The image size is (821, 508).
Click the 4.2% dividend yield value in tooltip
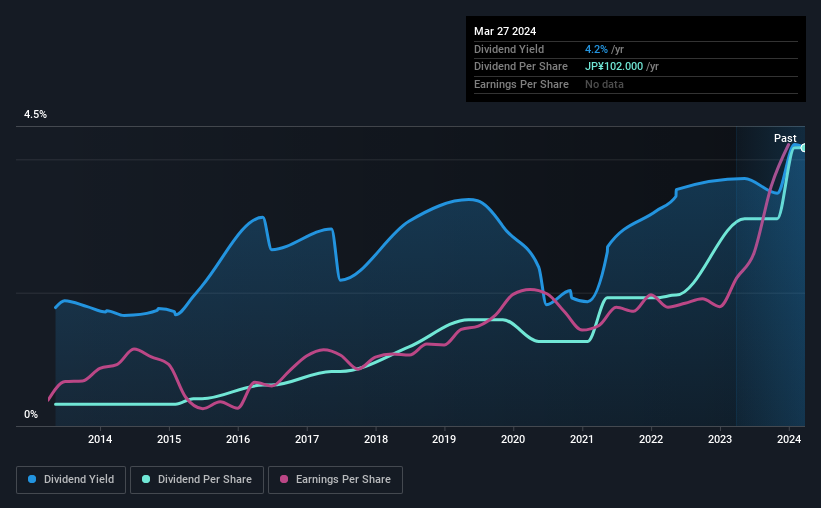click(x=596, y=49)
